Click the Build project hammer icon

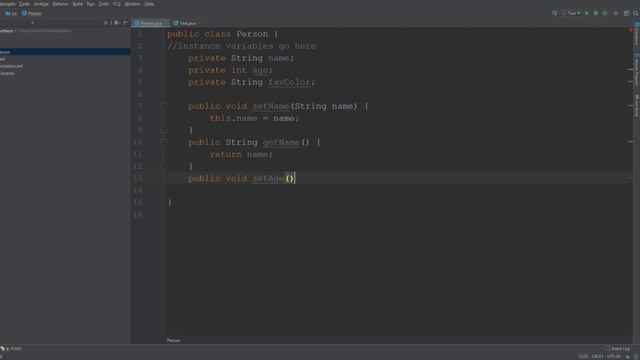pyautogui.click(x=554, y=13)
